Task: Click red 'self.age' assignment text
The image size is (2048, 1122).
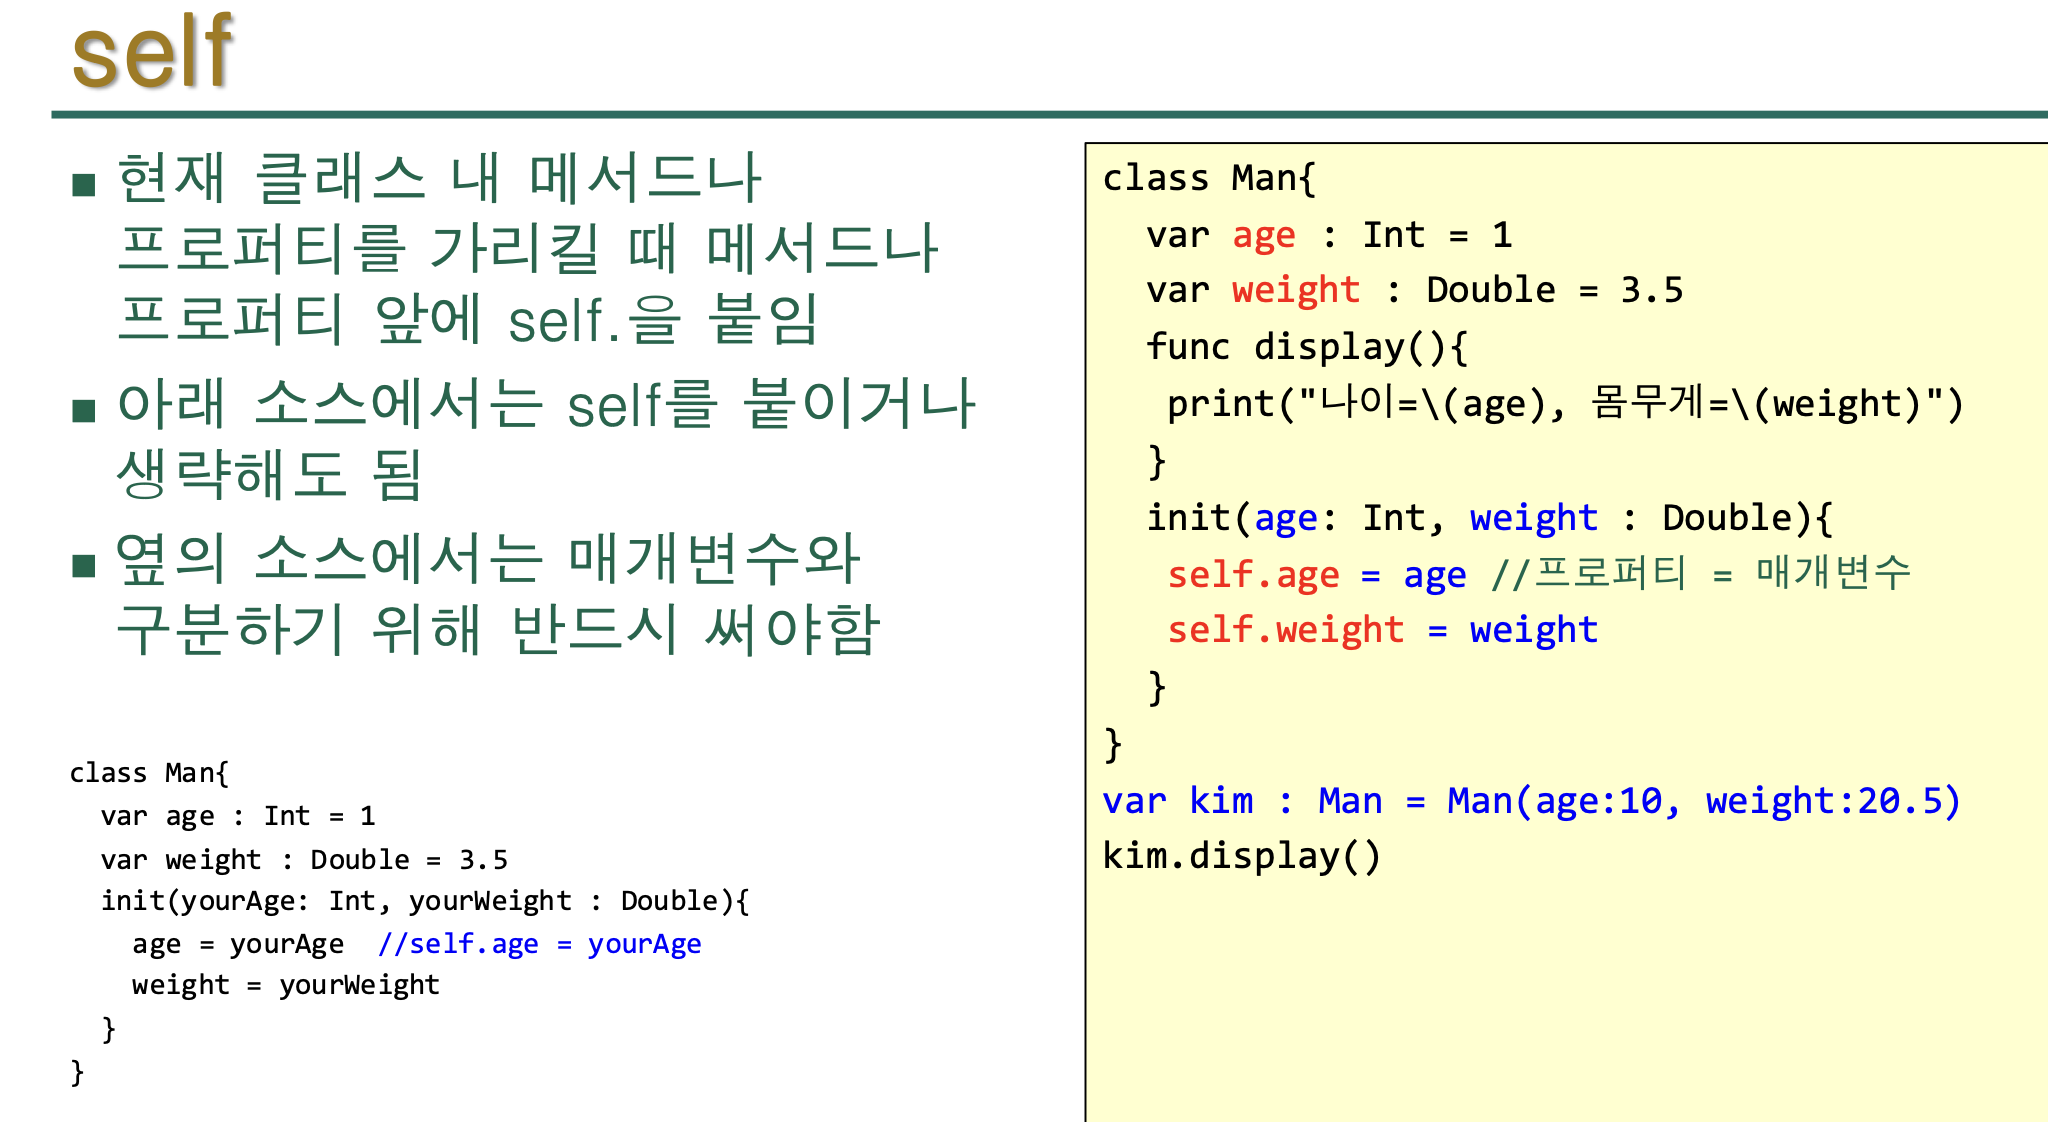Action: pyautogui.click(x=1253, y=576)
